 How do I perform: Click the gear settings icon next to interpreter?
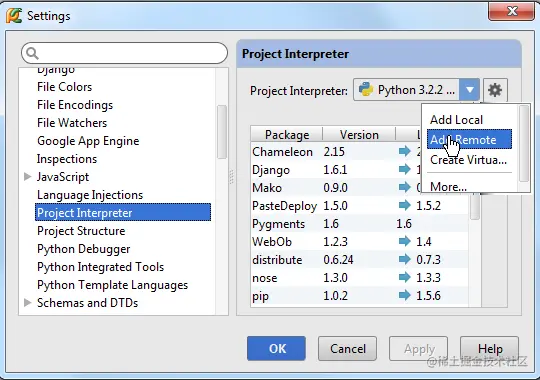(x=495, y=90)
